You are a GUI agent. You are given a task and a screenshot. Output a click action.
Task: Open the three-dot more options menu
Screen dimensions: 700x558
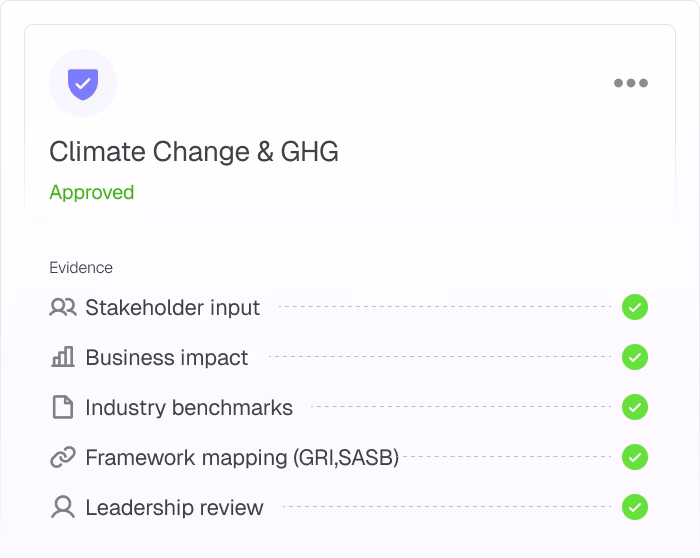631,83
